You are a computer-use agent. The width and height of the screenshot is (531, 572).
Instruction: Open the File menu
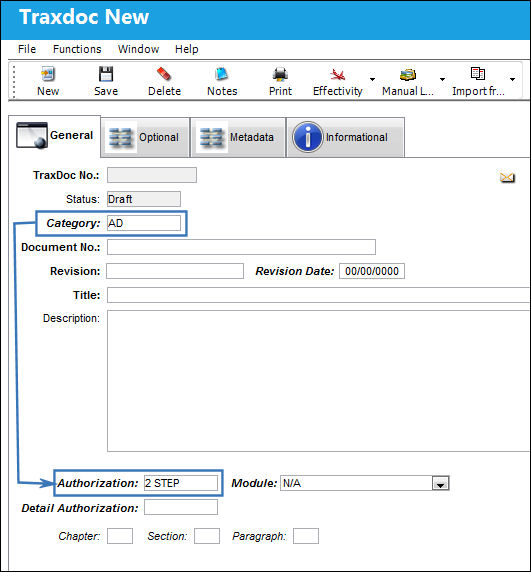27,49
